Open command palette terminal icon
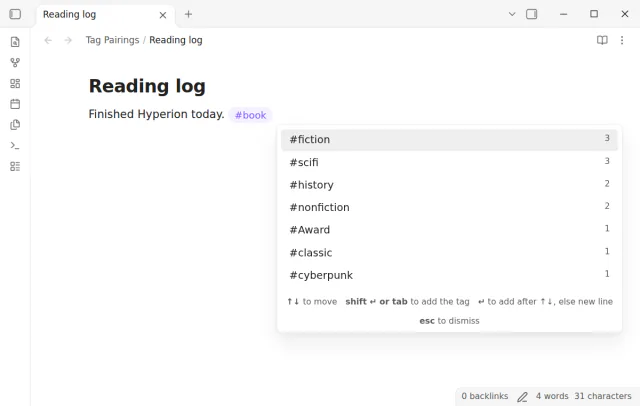Screen dimensions: 640x406 point(15,146)
